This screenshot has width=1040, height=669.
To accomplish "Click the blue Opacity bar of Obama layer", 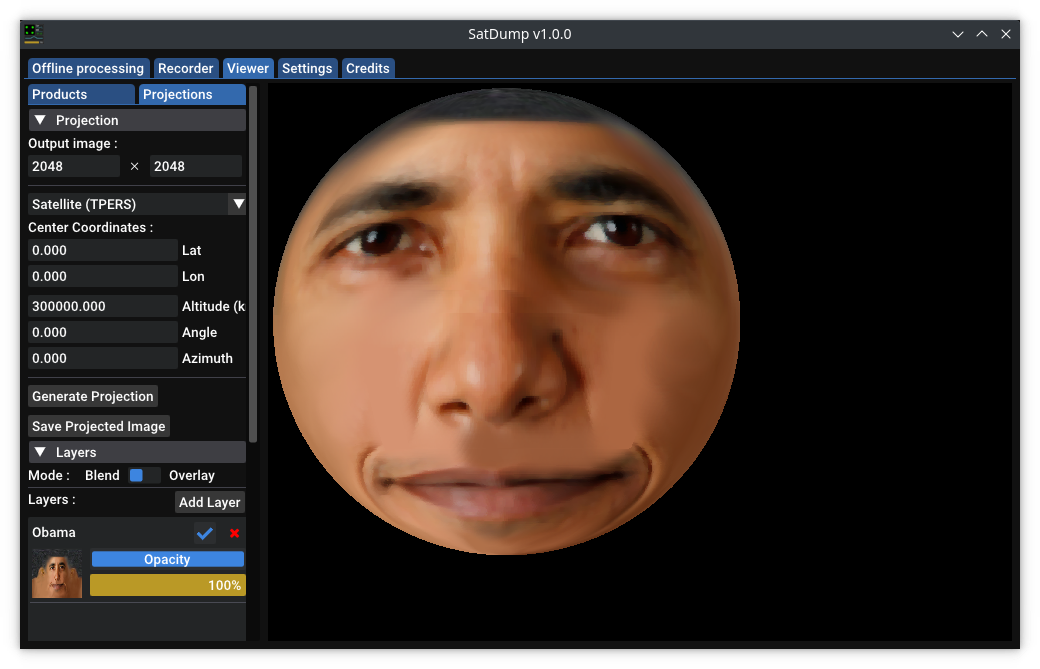I will [x=168, y=560].
